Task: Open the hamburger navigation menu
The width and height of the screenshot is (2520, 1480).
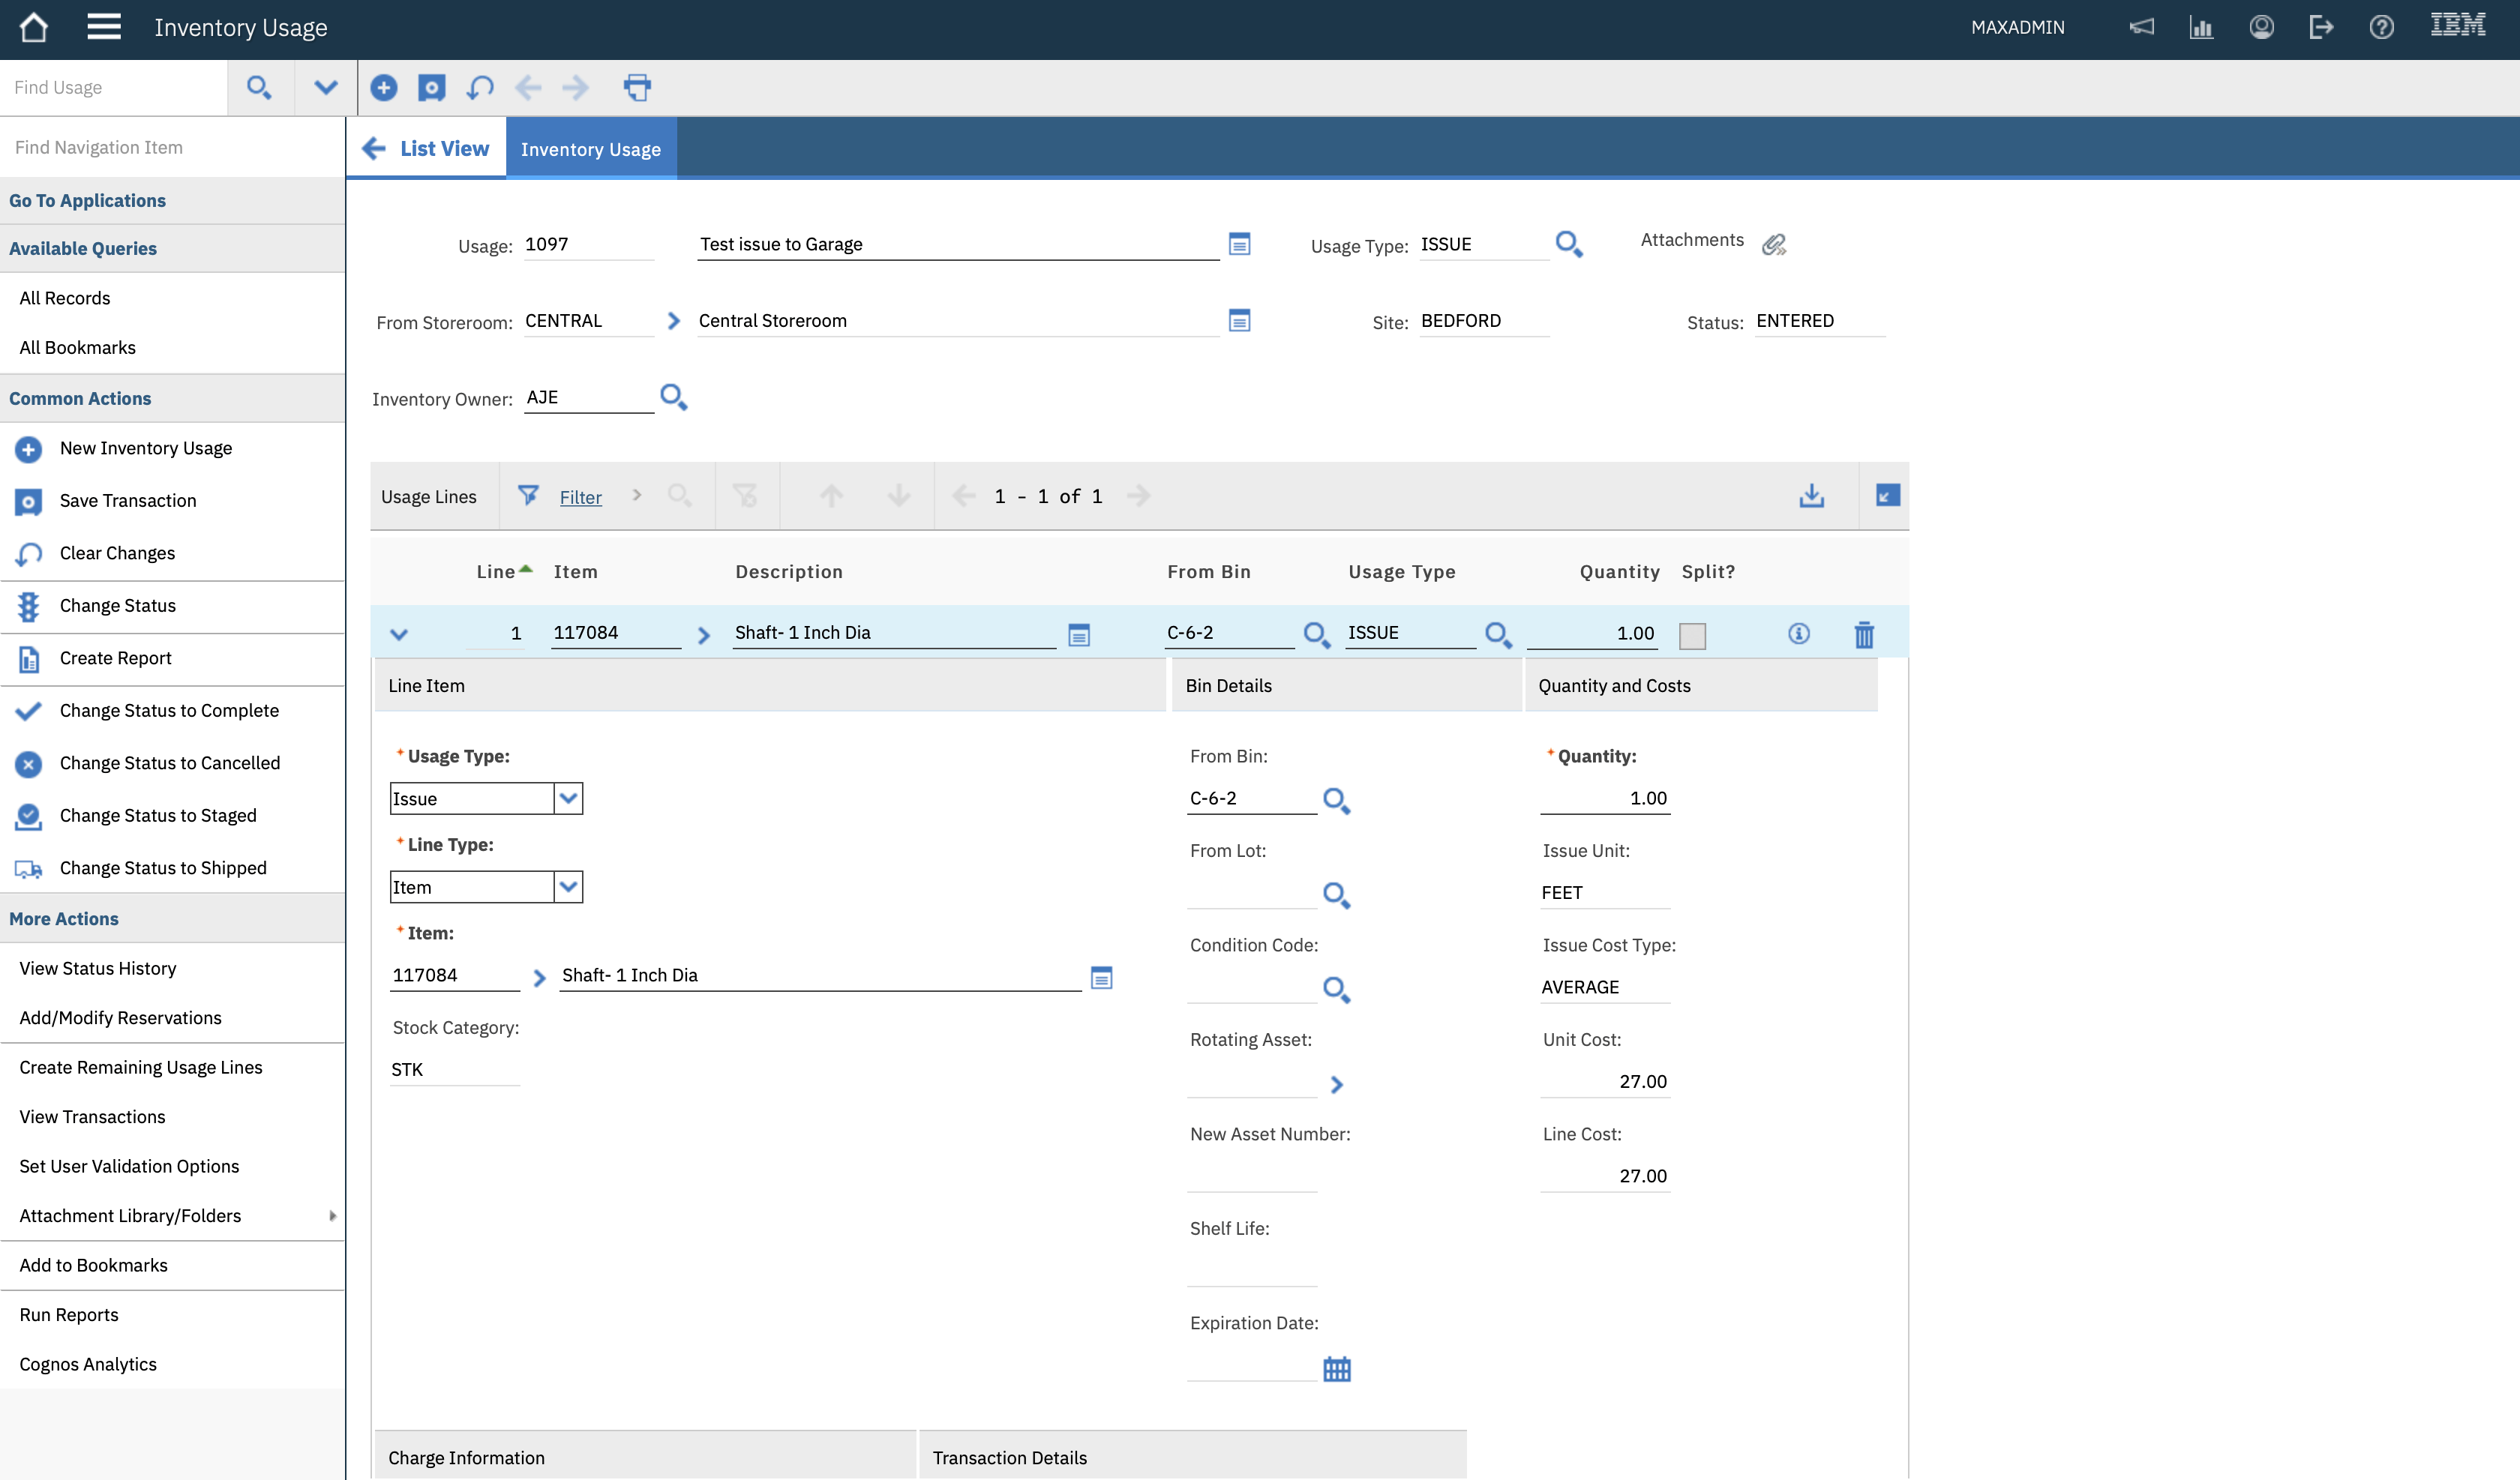Action: coord(102,27)
